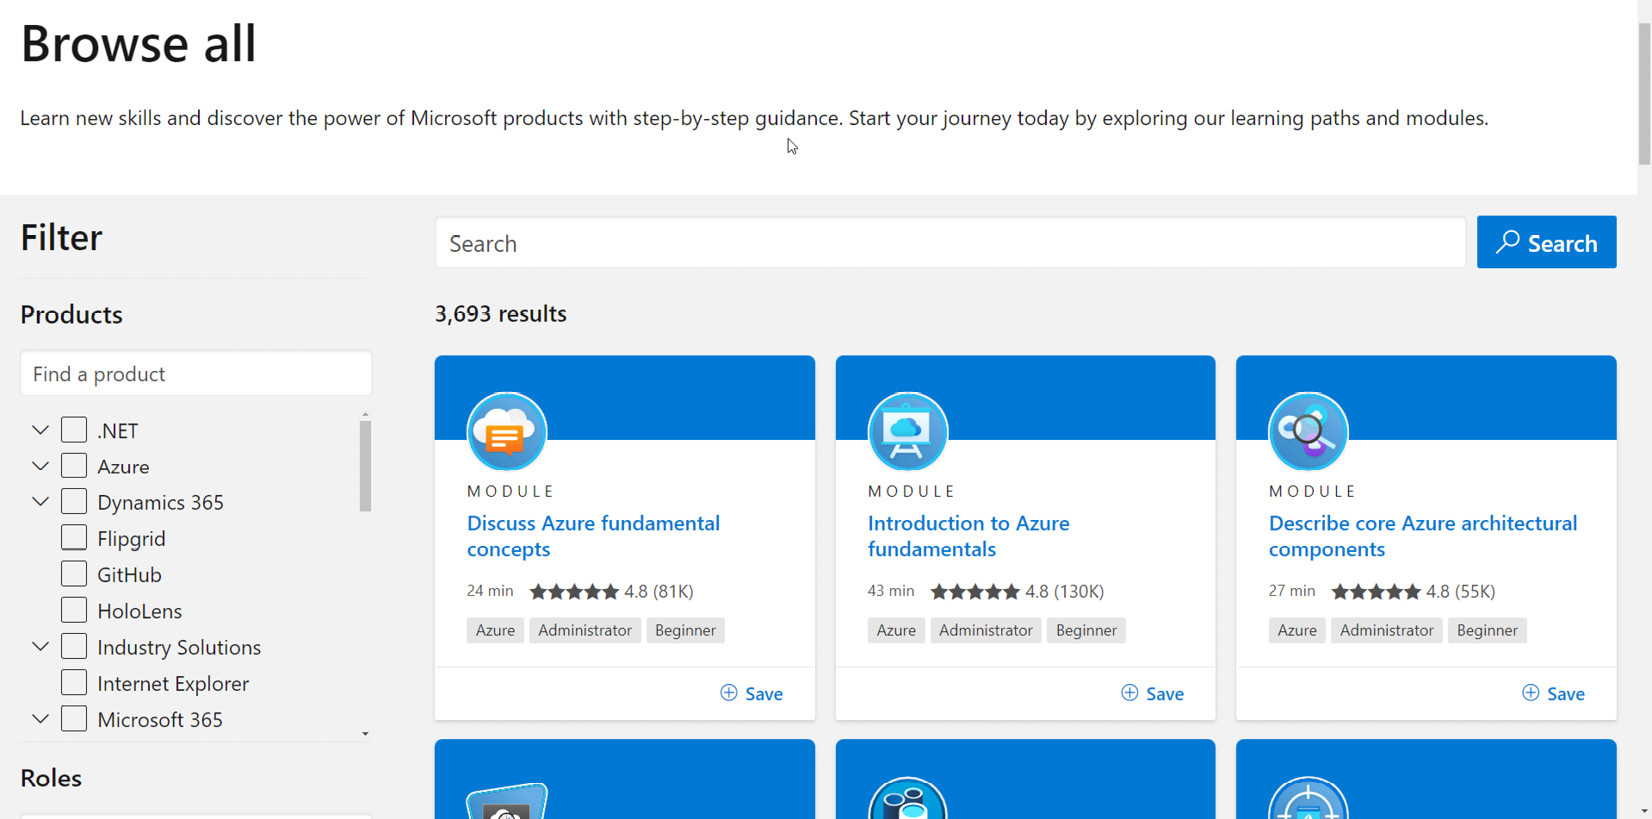This screenshot has height=819, width=1652.
Task: Check the Industry Solutions checkbox
Action: (74, 647)
